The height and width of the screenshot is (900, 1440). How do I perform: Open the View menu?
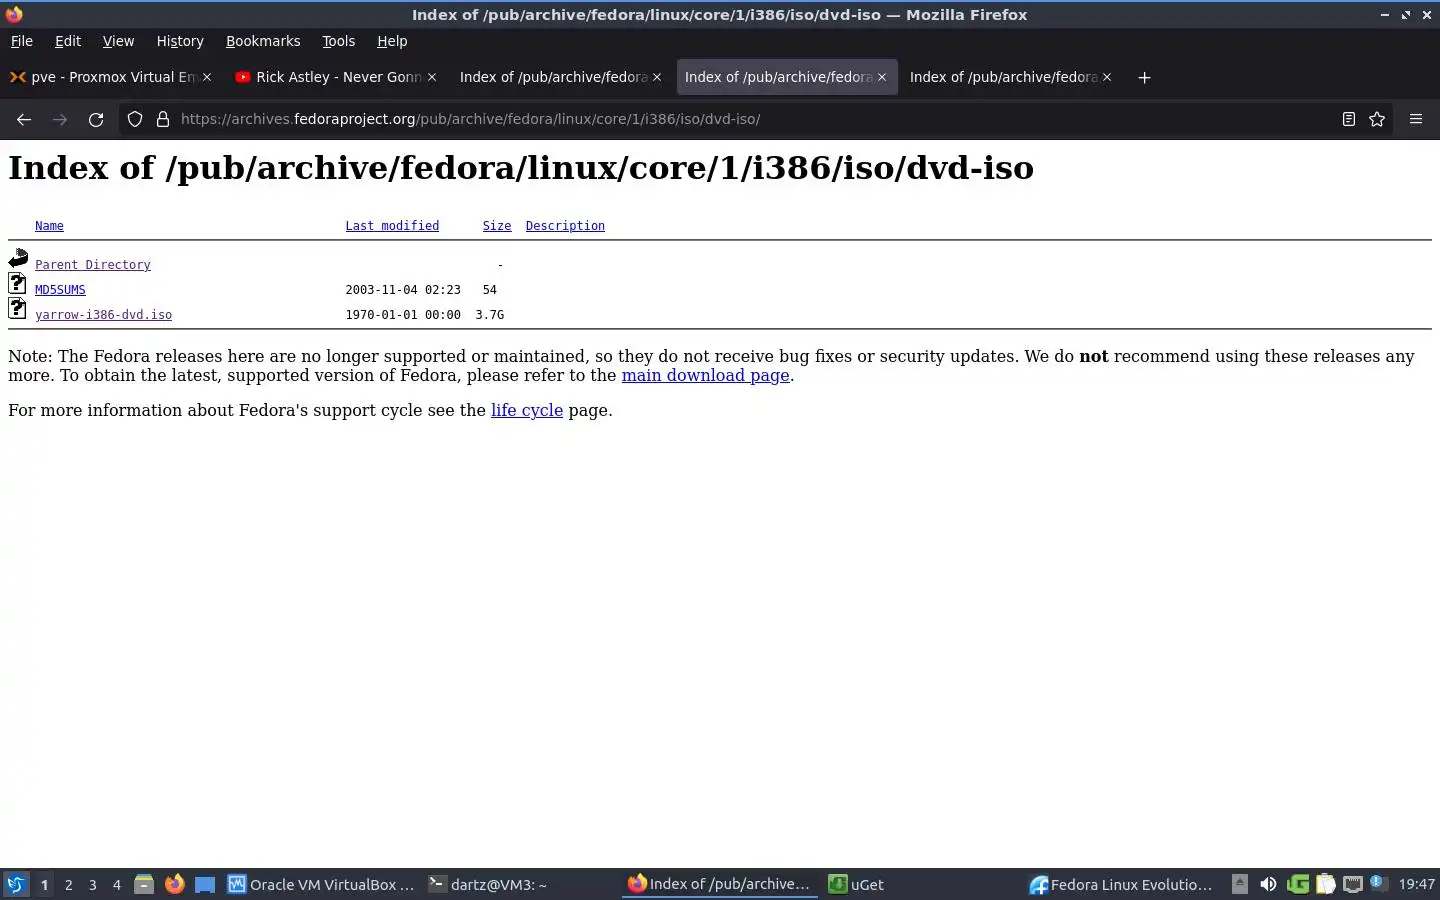(x=118, y=41)
